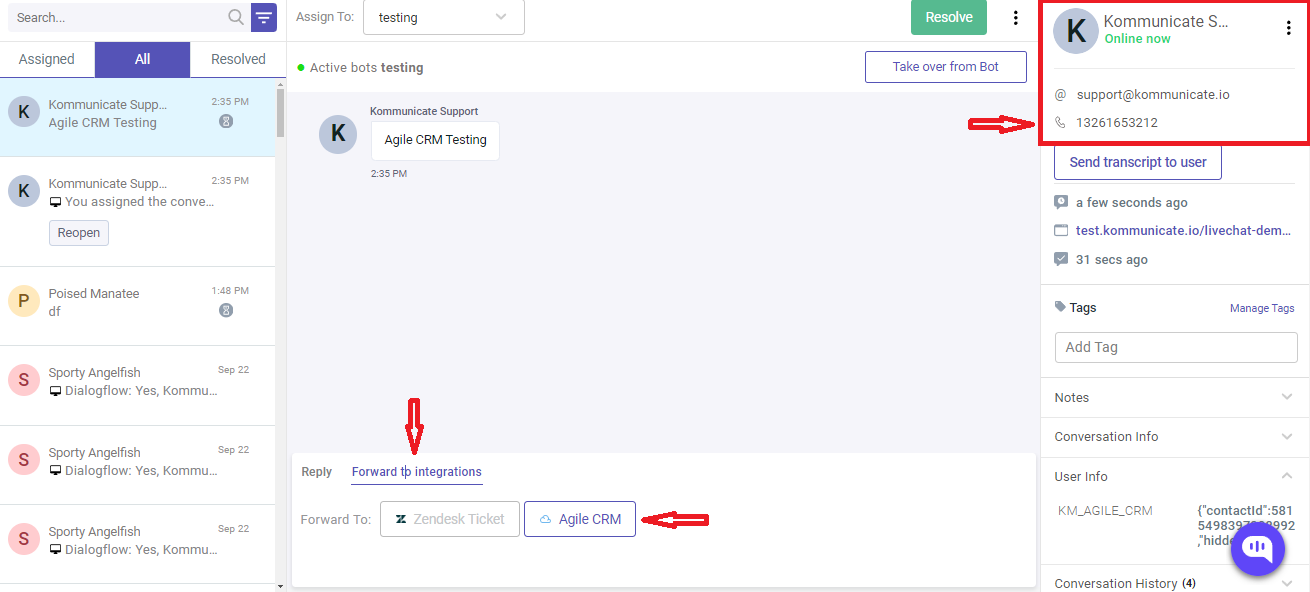Click the phone number 13261653212
1310x592 pixels.
click(1117, 123)
